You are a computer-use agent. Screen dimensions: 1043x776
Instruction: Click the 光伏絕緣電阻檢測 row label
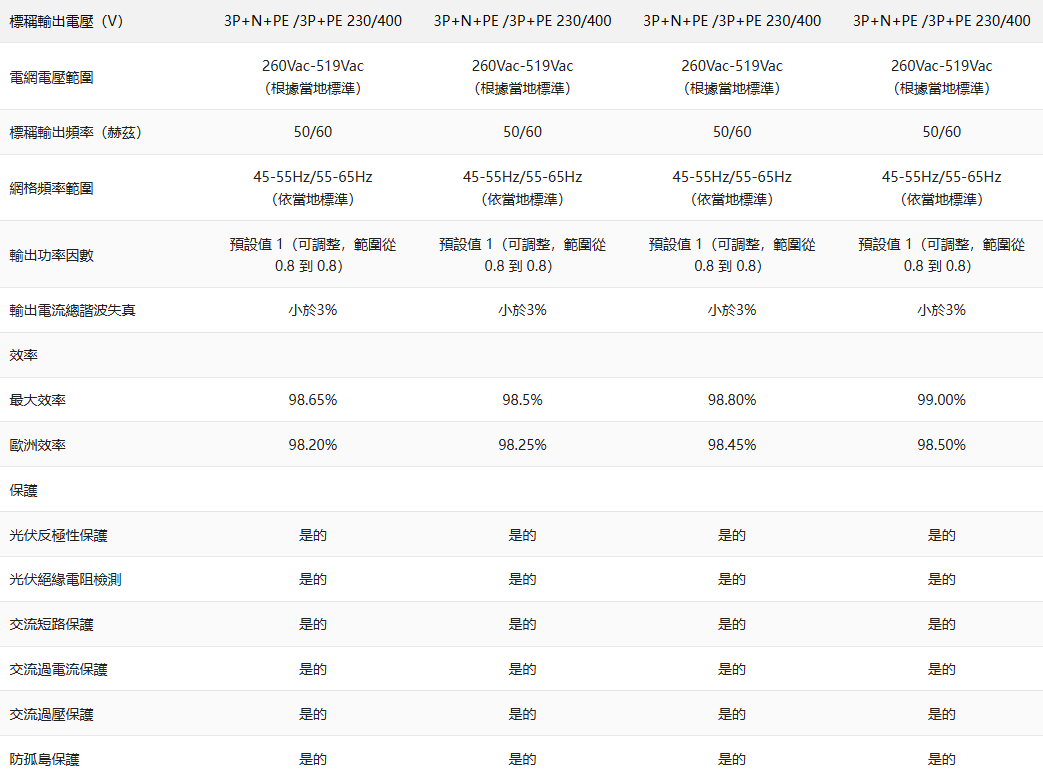[65, 580]
